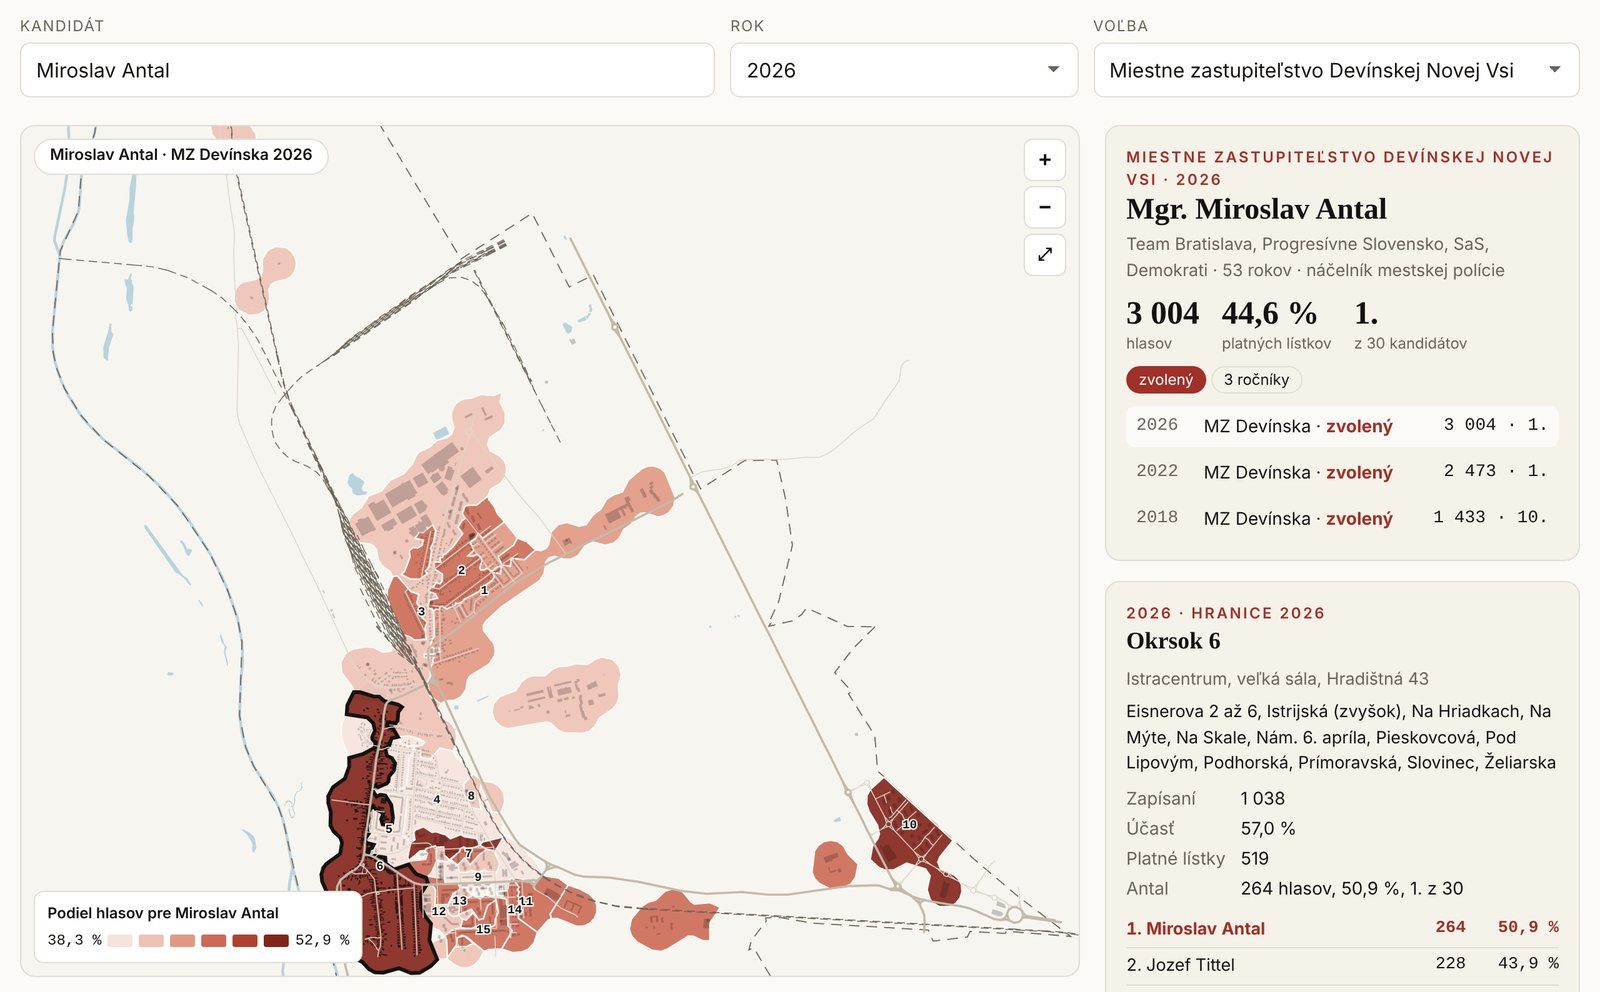
Task: Select district 13 on the map
Action: [459, 900]
